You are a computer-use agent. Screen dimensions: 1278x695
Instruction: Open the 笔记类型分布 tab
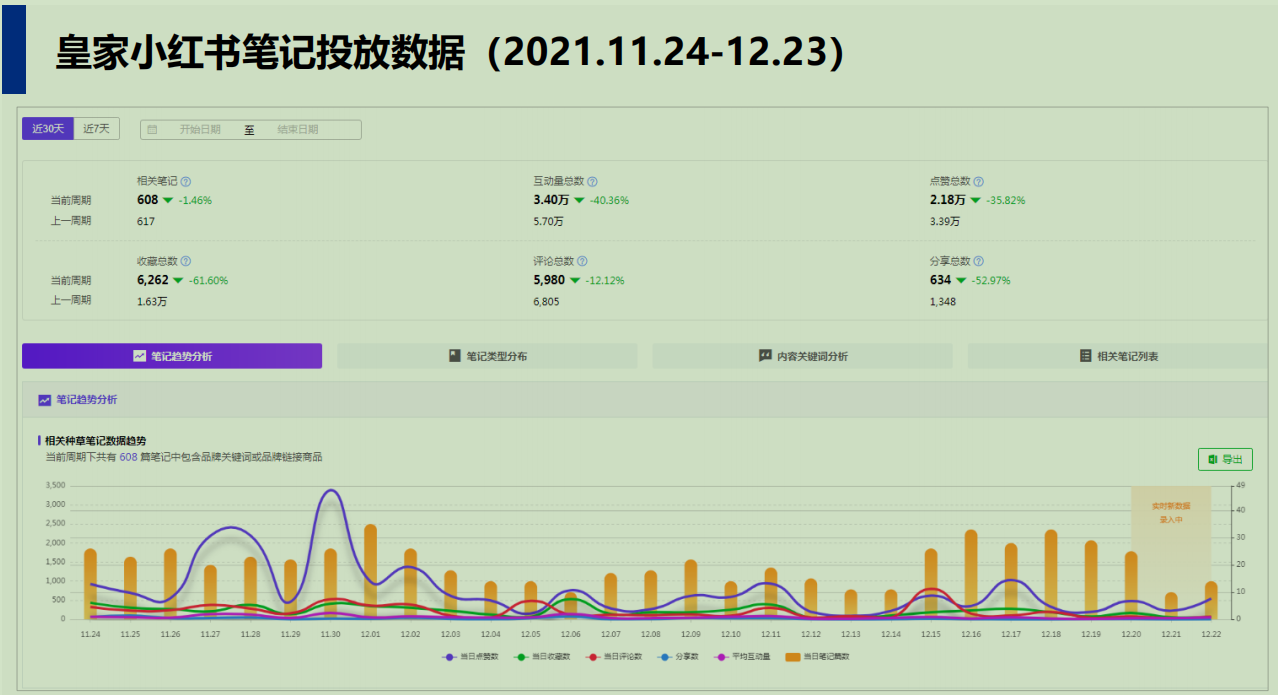click(487, 356)
